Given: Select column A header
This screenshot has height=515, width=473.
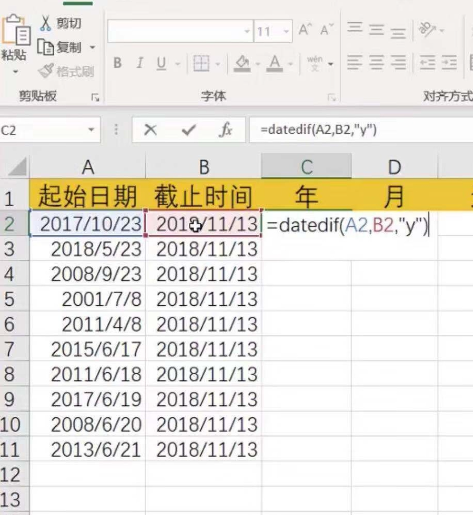Looking at the screenshot, I should pyautogui.click(x=88, y=167).
